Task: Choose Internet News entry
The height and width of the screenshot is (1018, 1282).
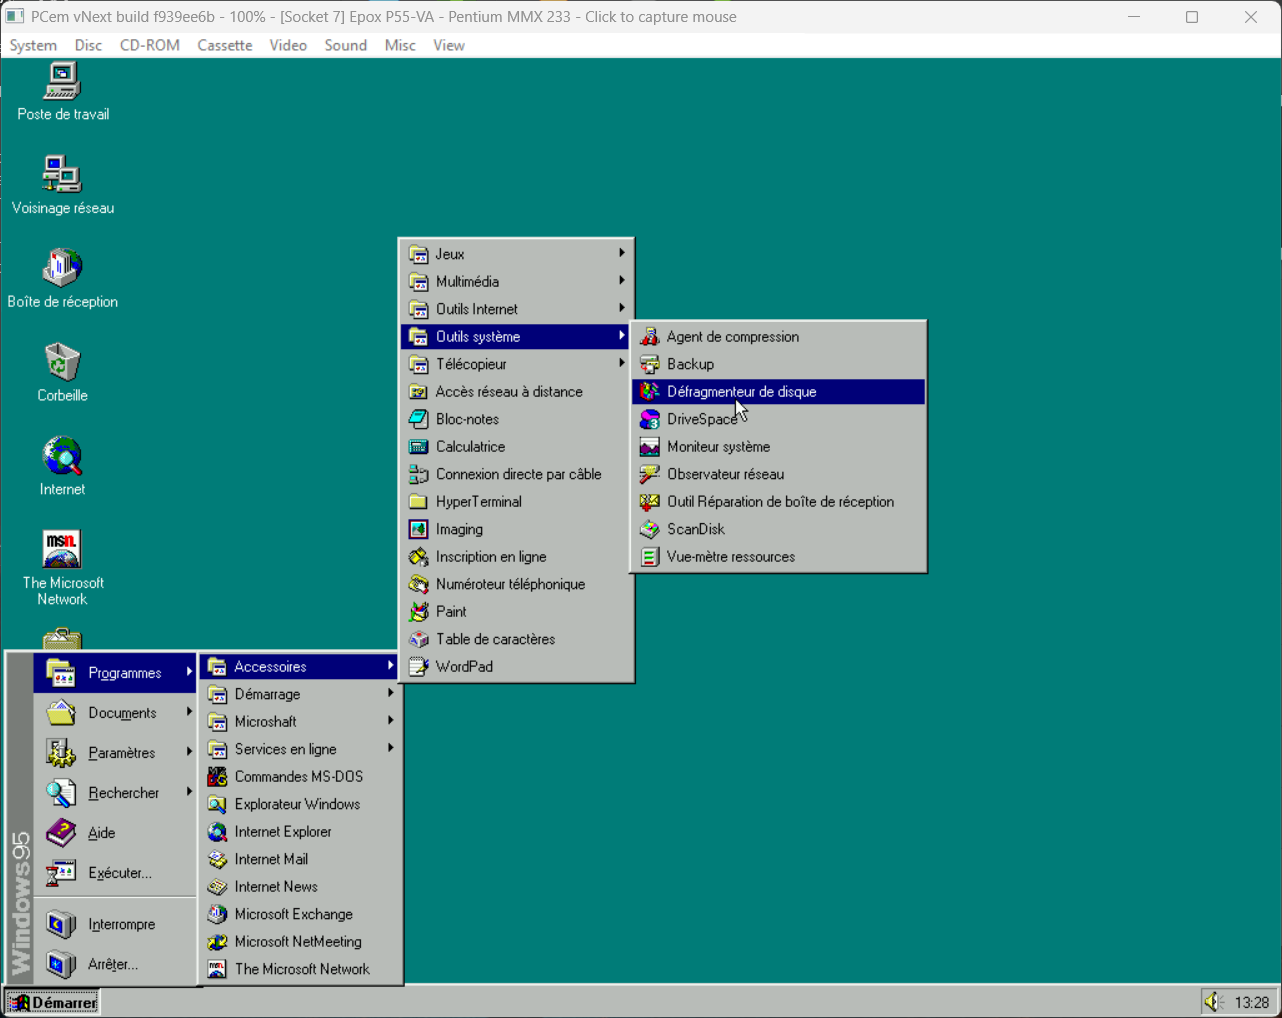Action: tap(301, 887)
